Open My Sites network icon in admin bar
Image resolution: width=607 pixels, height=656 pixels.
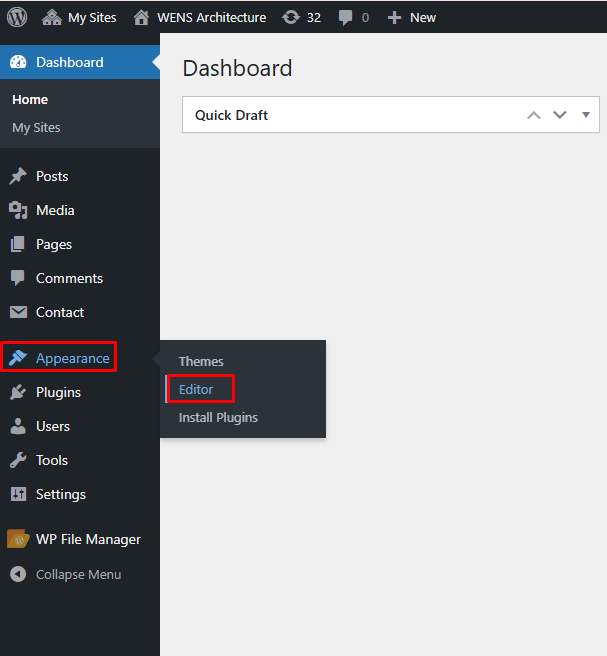[52, 18]
